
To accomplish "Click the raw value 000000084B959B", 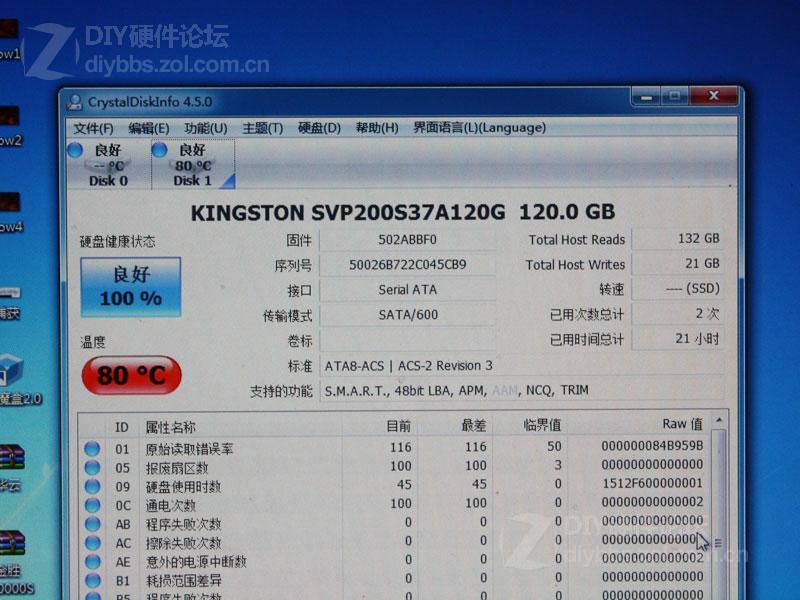I will 652,446.
